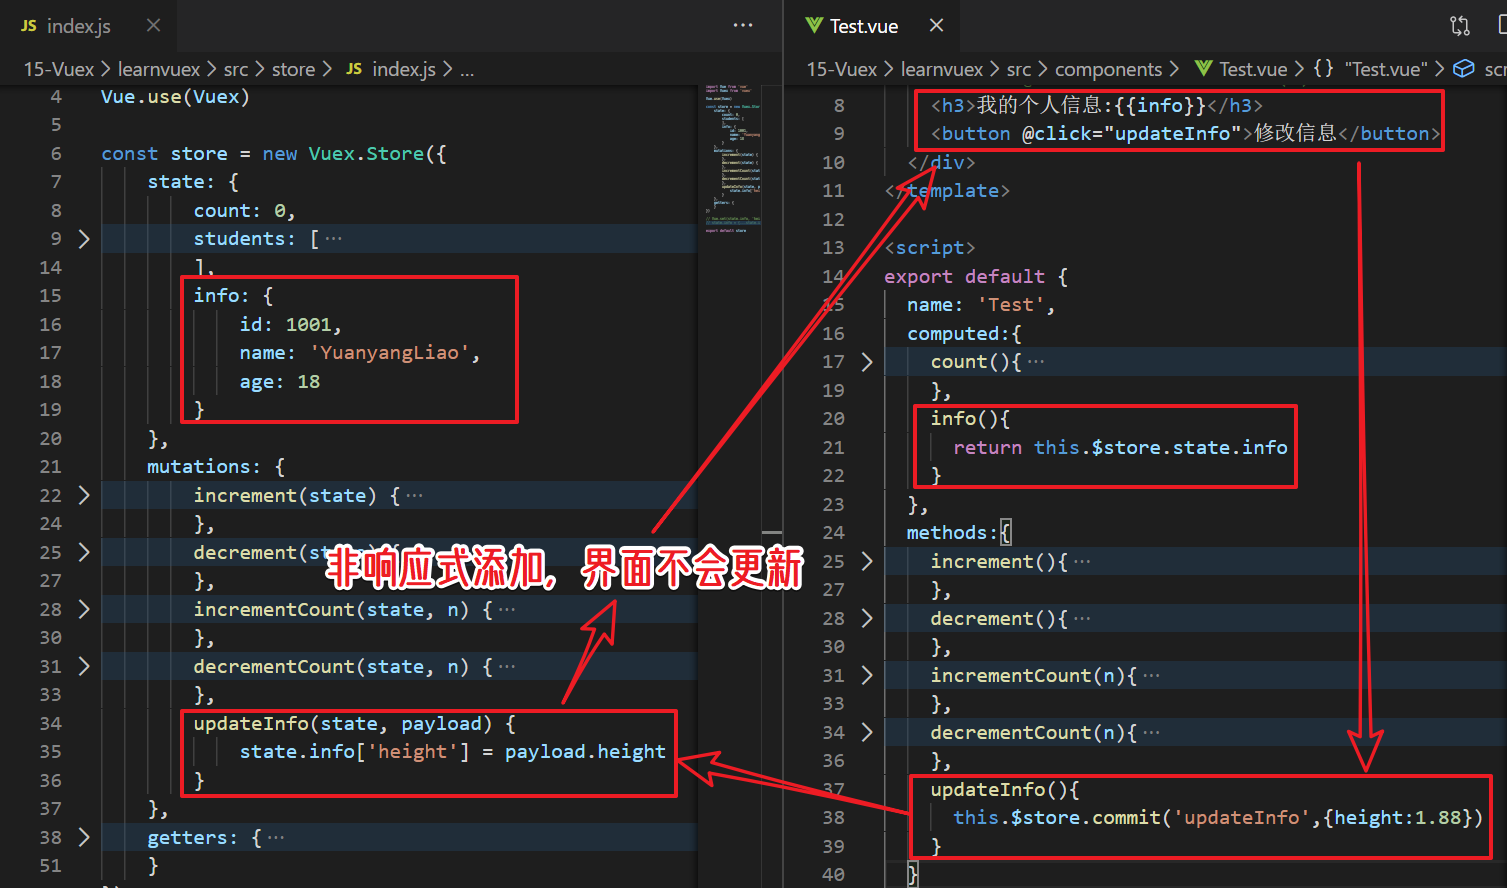Click line number 13 in Test.vue gutter

click(833, 248)
